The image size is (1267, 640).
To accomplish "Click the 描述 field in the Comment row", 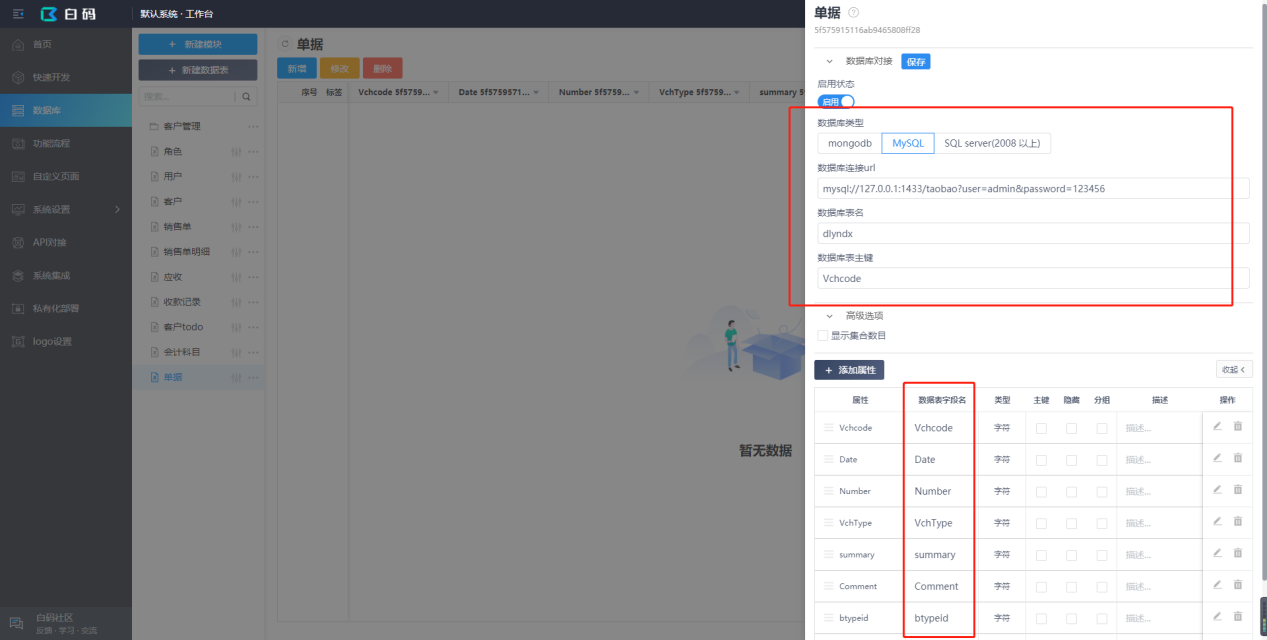I will point(1160,587).
